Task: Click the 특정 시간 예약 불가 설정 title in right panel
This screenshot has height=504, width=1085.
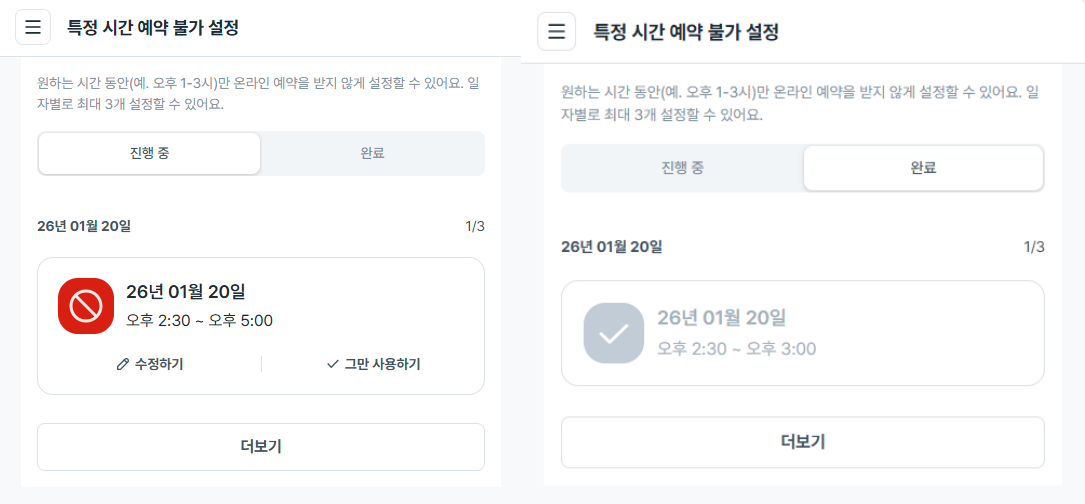Action: [x=686, y=32]
